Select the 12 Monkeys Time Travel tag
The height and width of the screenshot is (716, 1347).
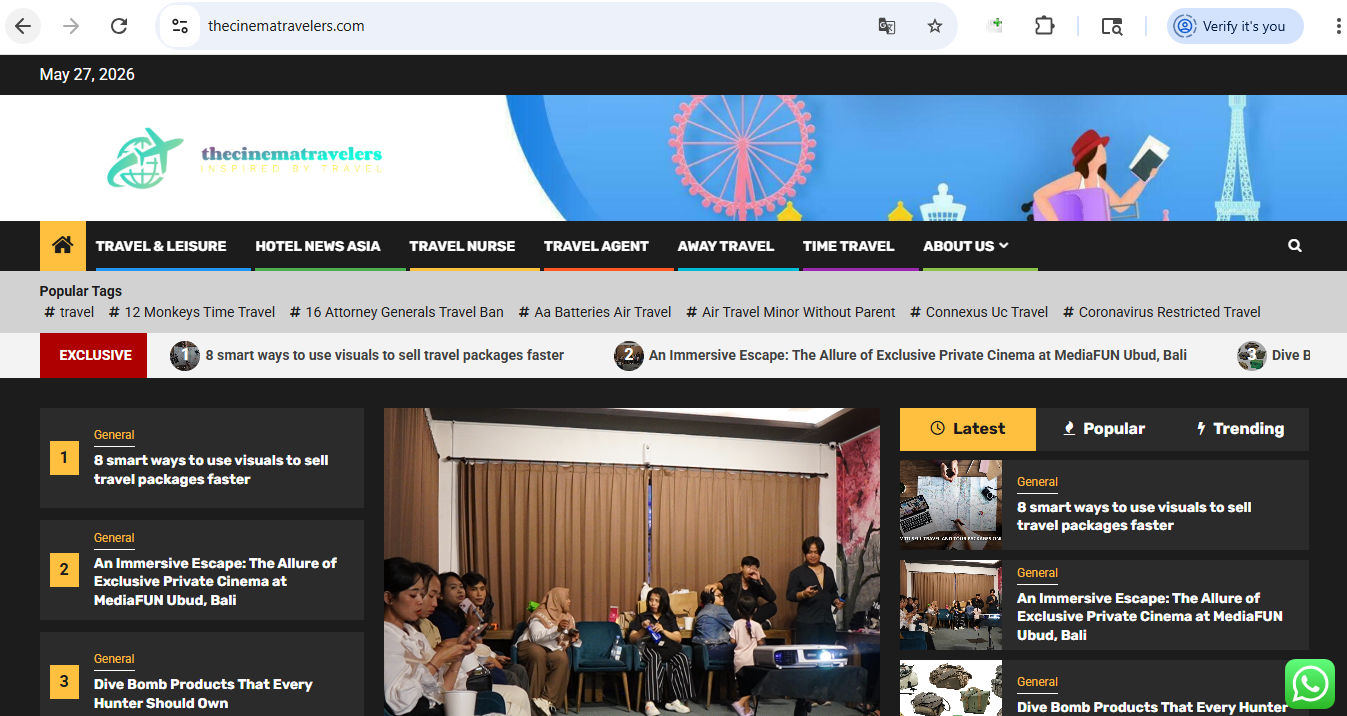(192, 312)
